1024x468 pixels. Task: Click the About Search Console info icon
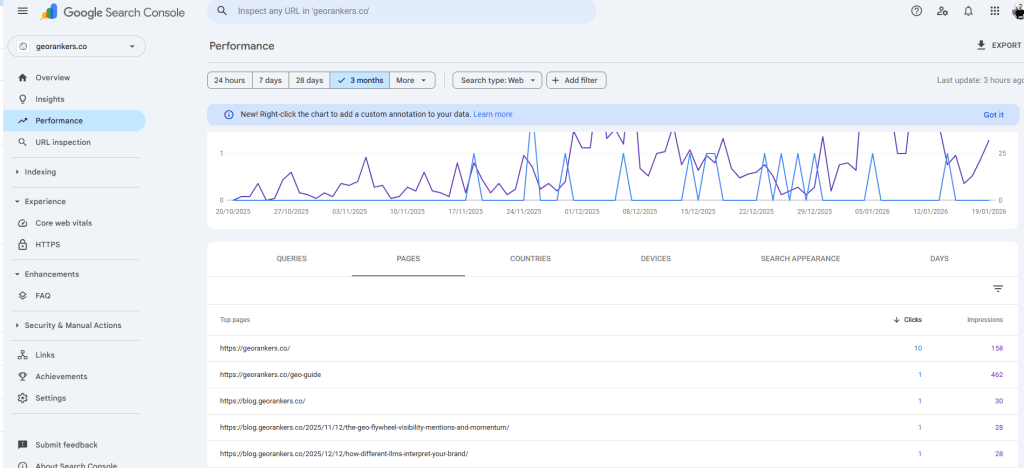pyautogui.click(x=23, y=465)
